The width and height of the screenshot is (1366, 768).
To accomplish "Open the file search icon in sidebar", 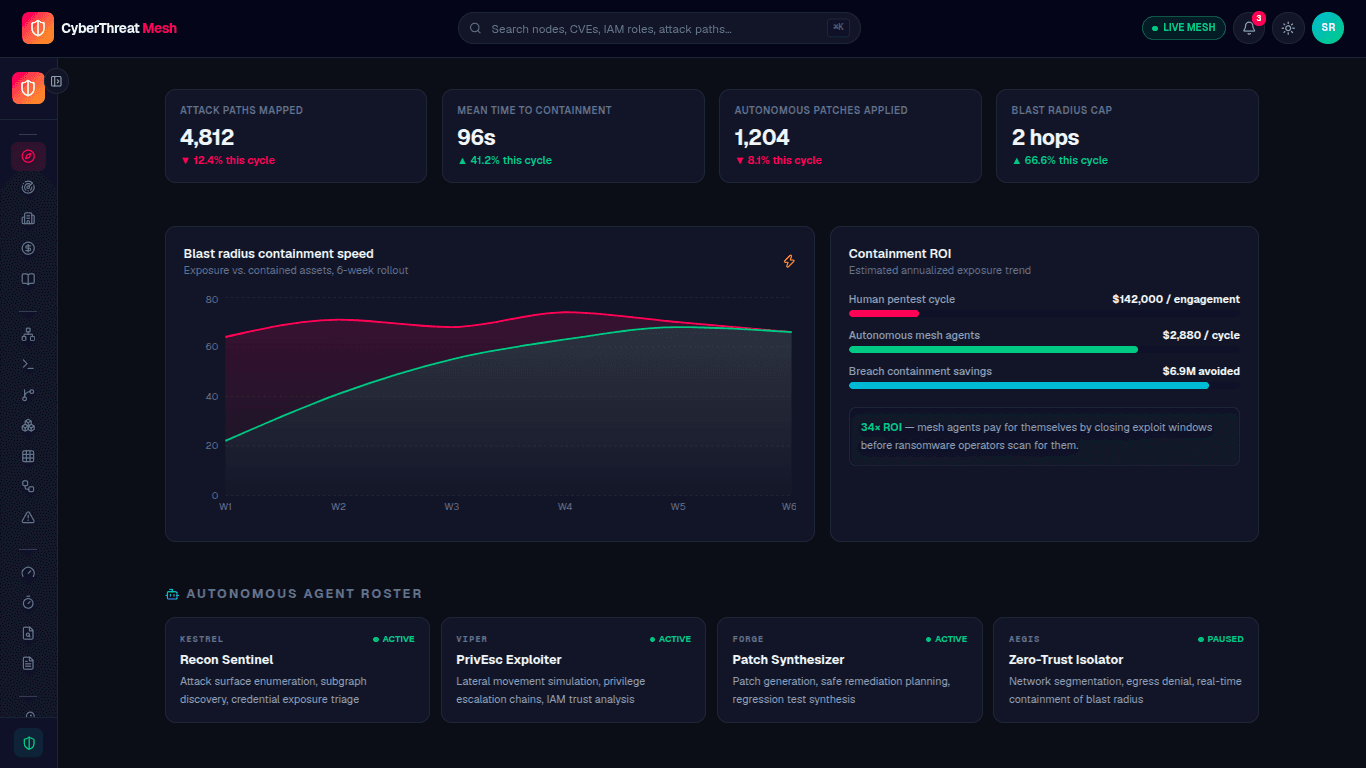I will [x=28, y=633].
